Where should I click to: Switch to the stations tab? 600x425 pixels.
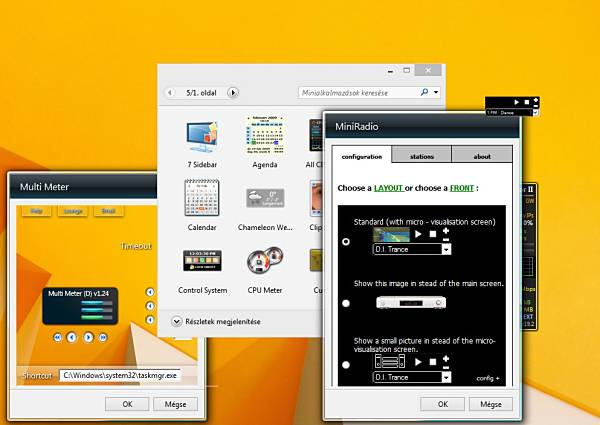click(422, 155)
